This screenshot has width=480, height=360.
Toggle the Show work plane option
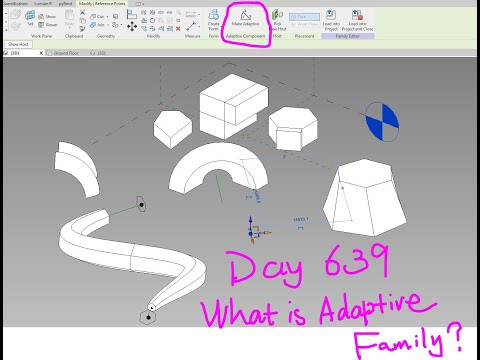pos(47,16)
